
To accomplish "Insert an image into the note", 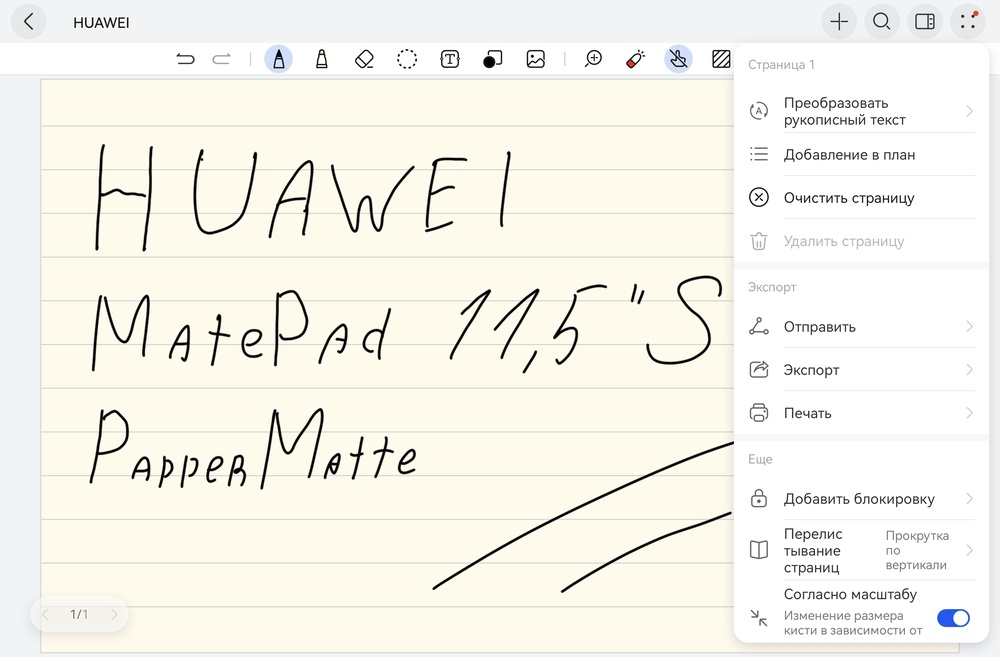I will (536, 59).
